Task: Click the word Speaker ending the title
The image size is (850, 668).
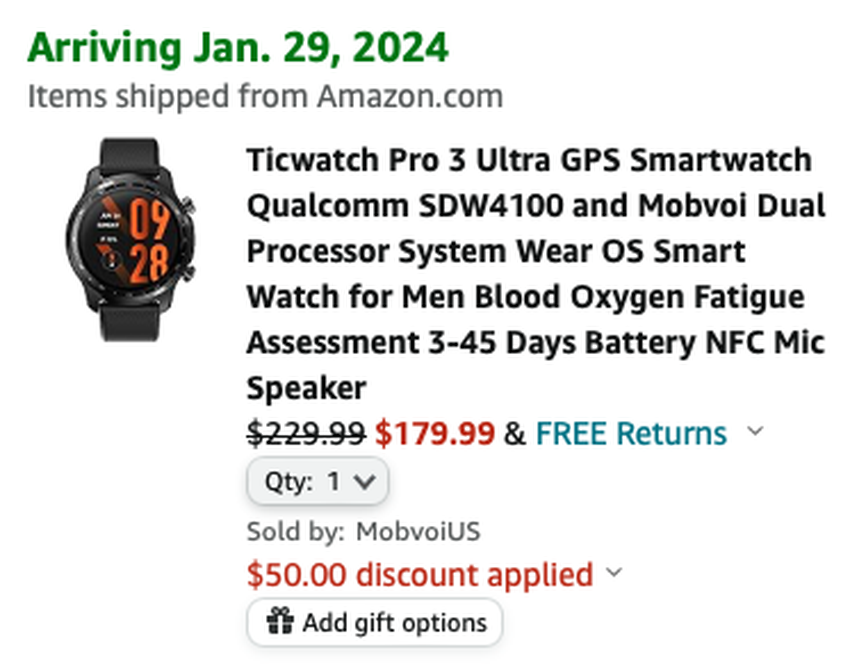Action: [306, 387]
